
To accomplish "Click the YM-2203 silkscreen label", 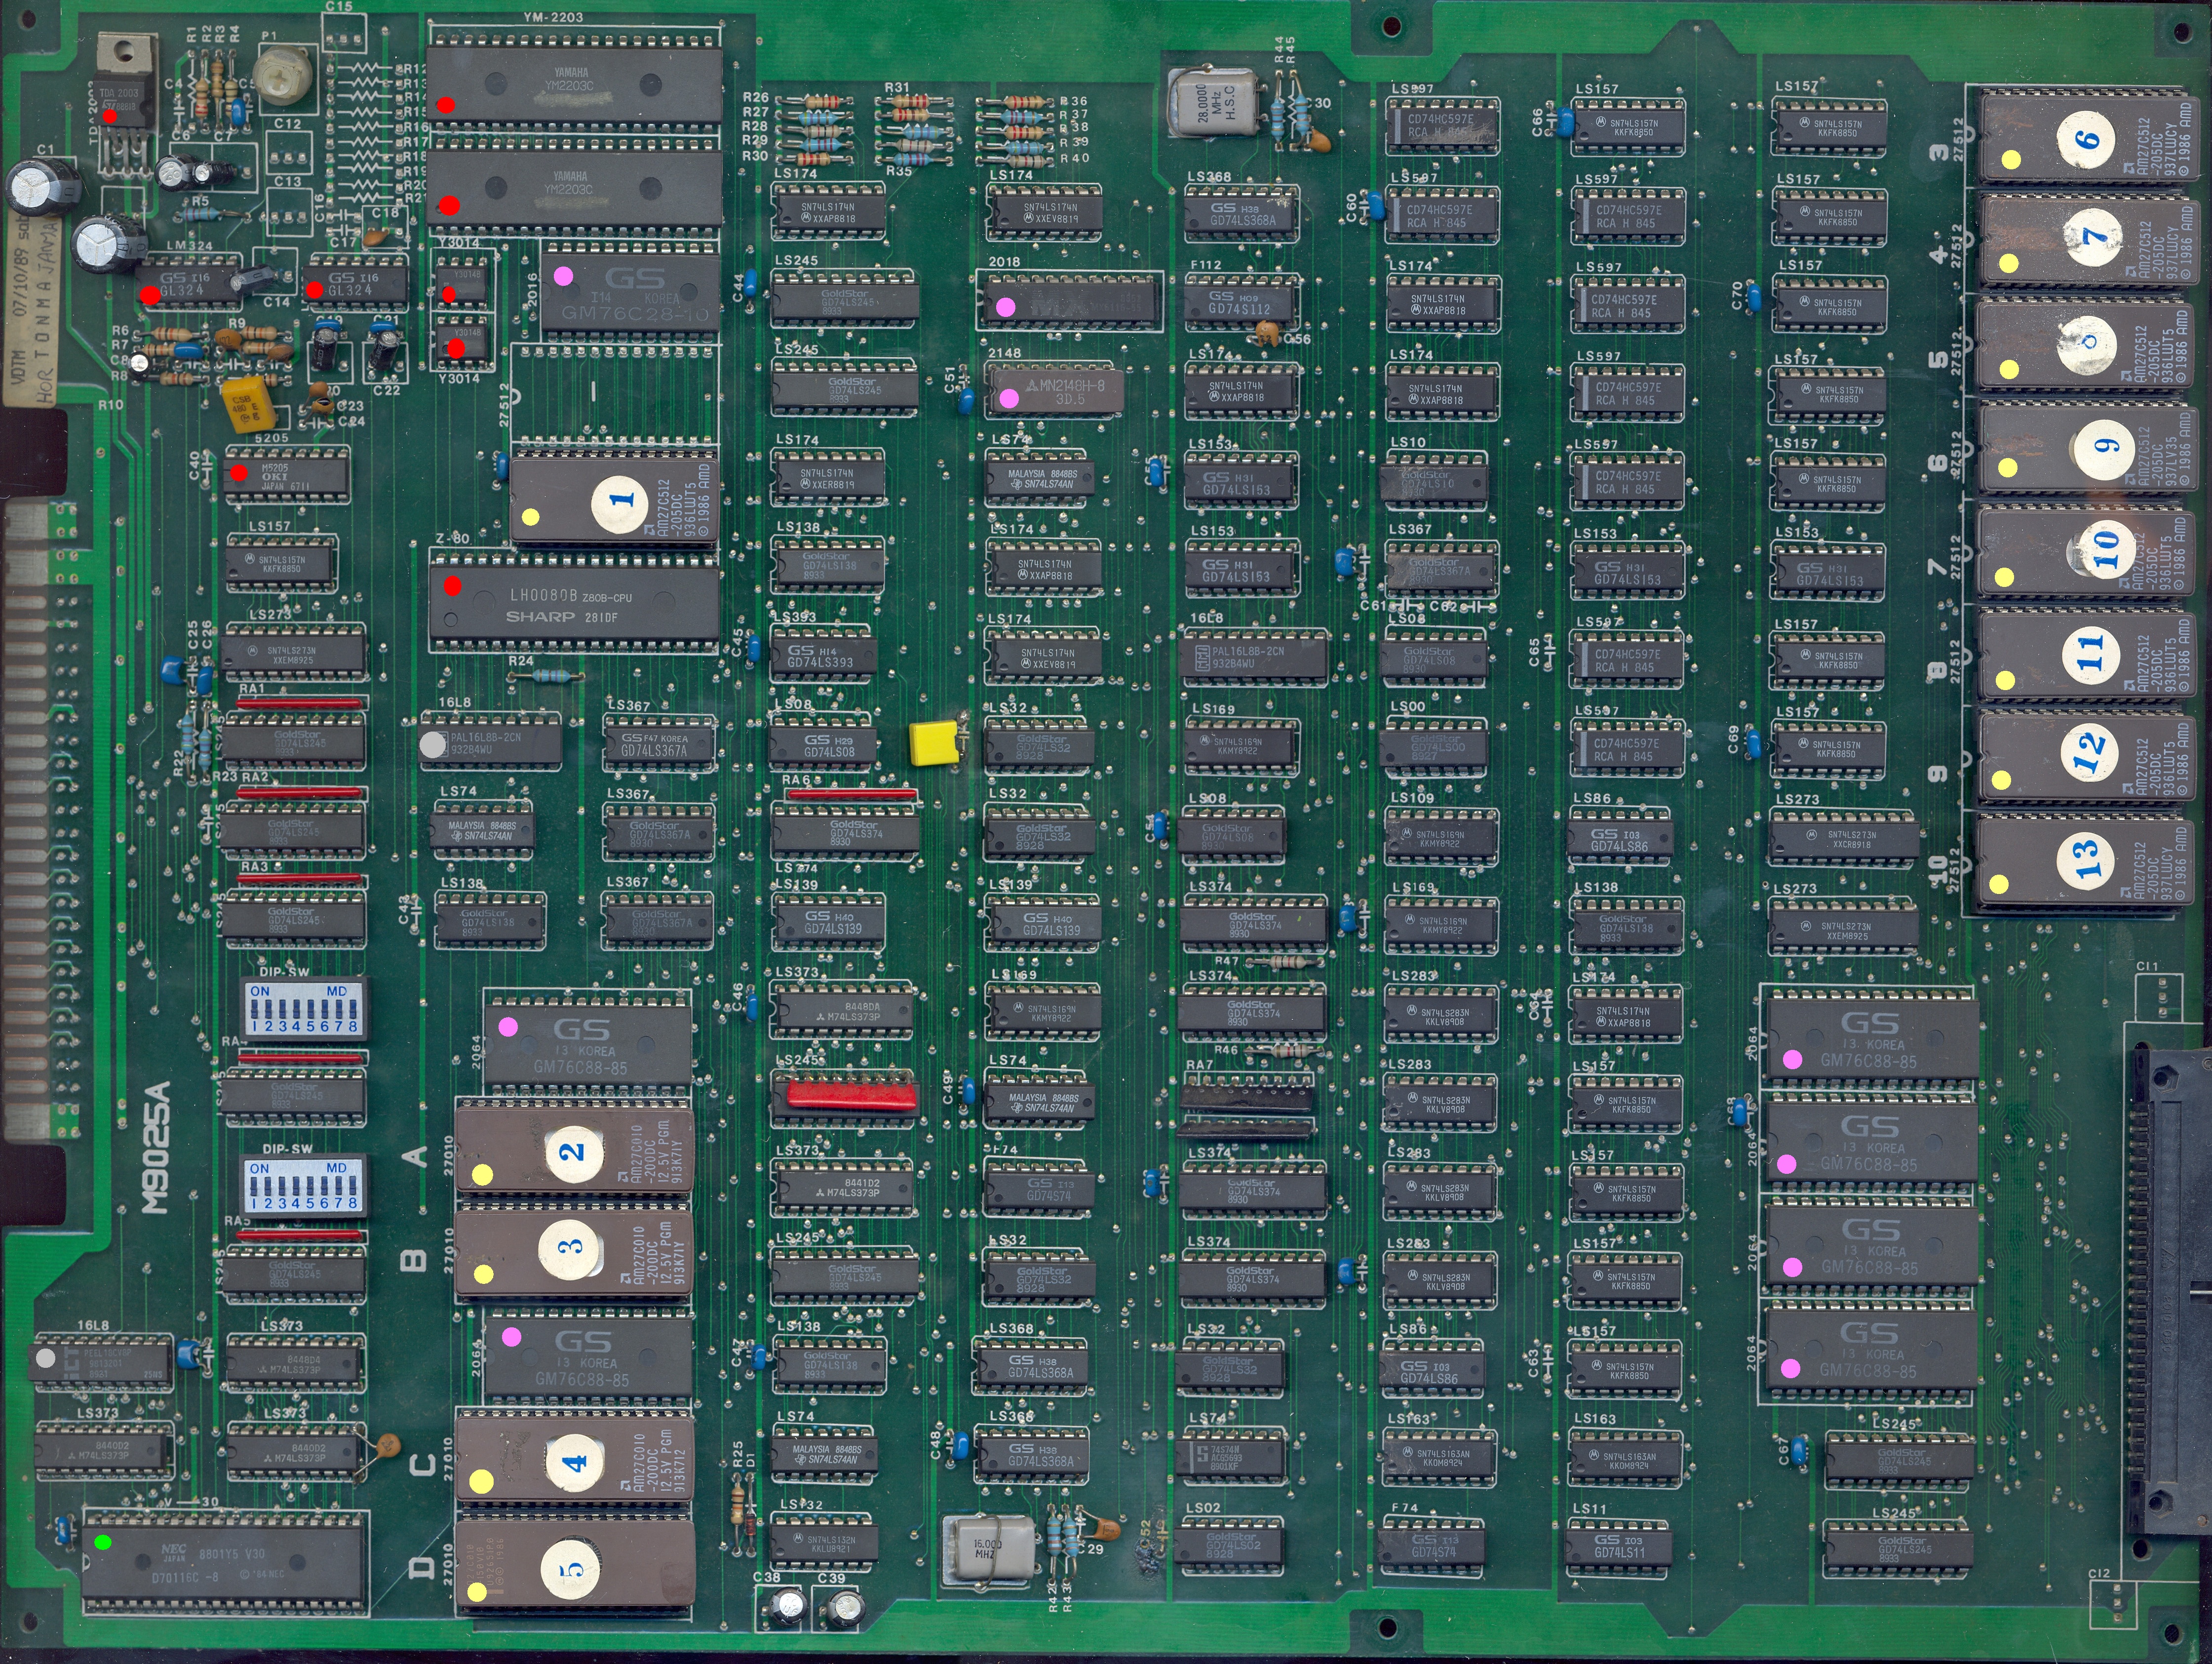I will coord(553,17).
